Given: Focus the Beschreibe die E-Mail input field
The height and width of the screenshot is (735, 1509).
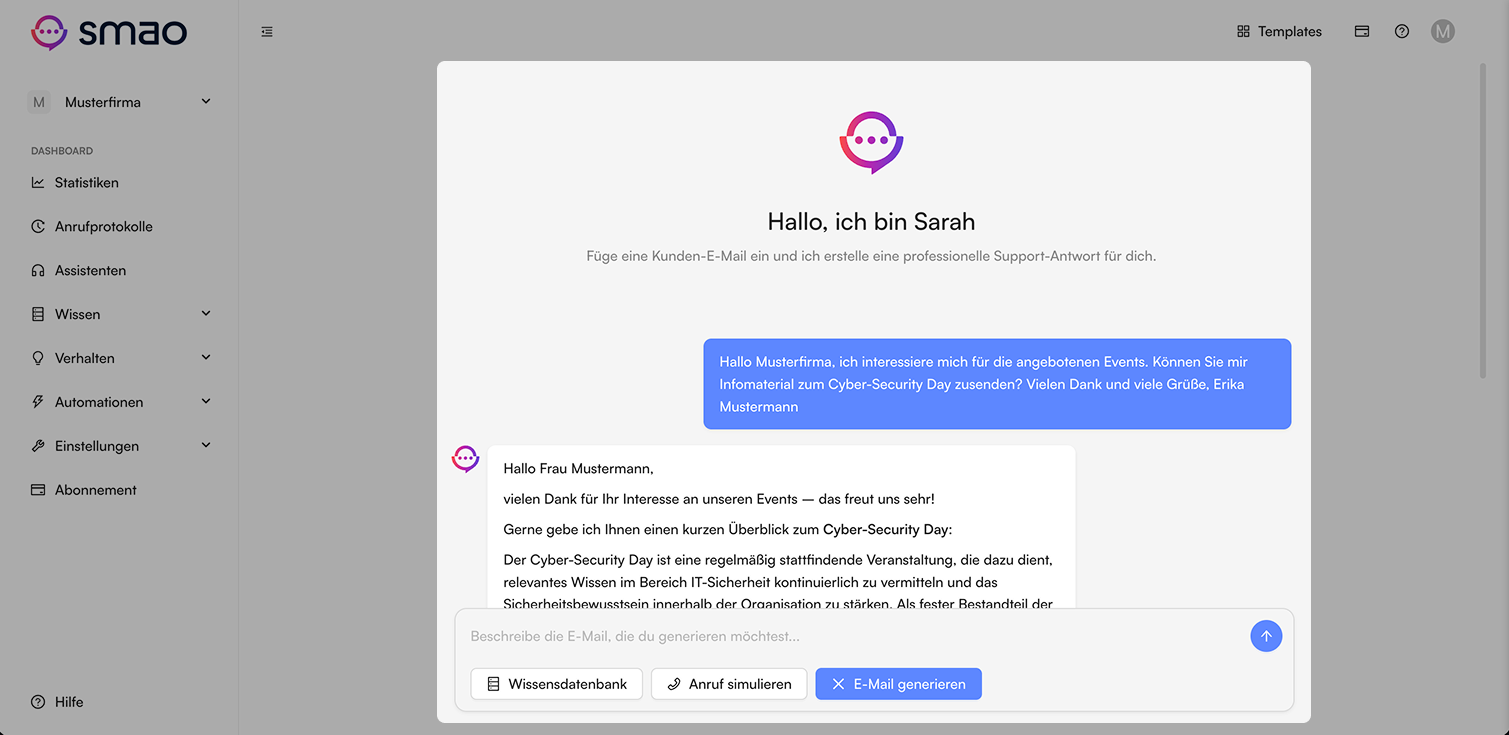Looking at the screenshot, I should tap(855, 636).
